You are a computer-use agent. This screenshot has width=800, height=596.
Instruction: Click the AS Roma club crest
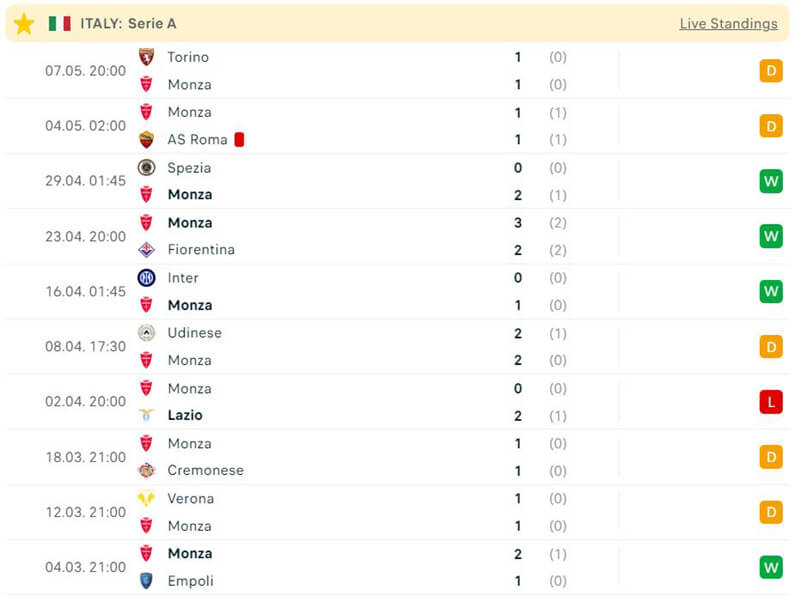(146, 140)
